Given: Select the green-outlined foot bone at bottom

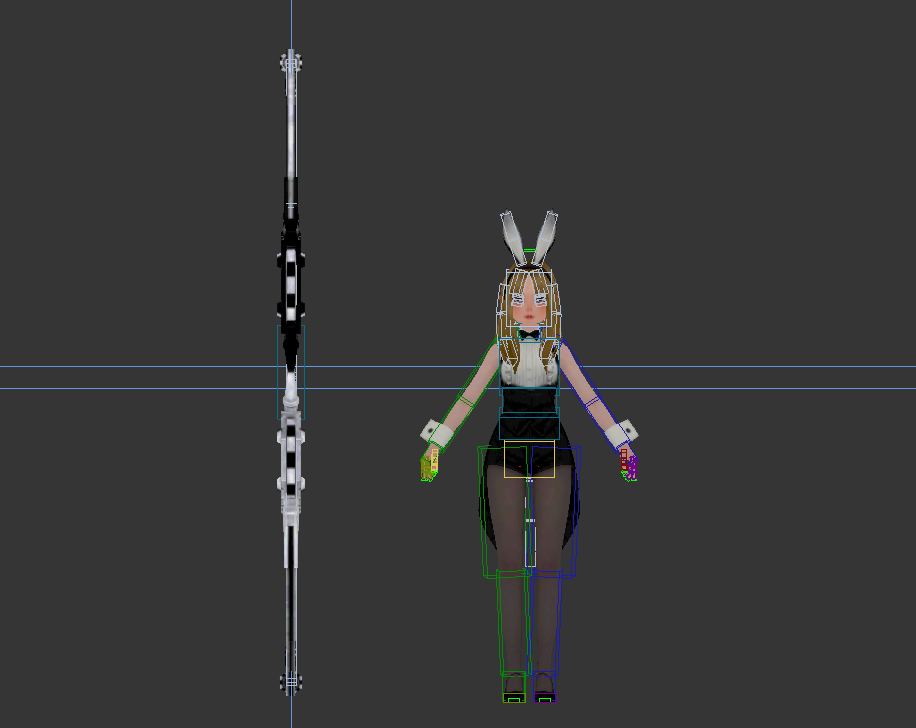Looking at the screenshot, I should click(x=514, y=698).
